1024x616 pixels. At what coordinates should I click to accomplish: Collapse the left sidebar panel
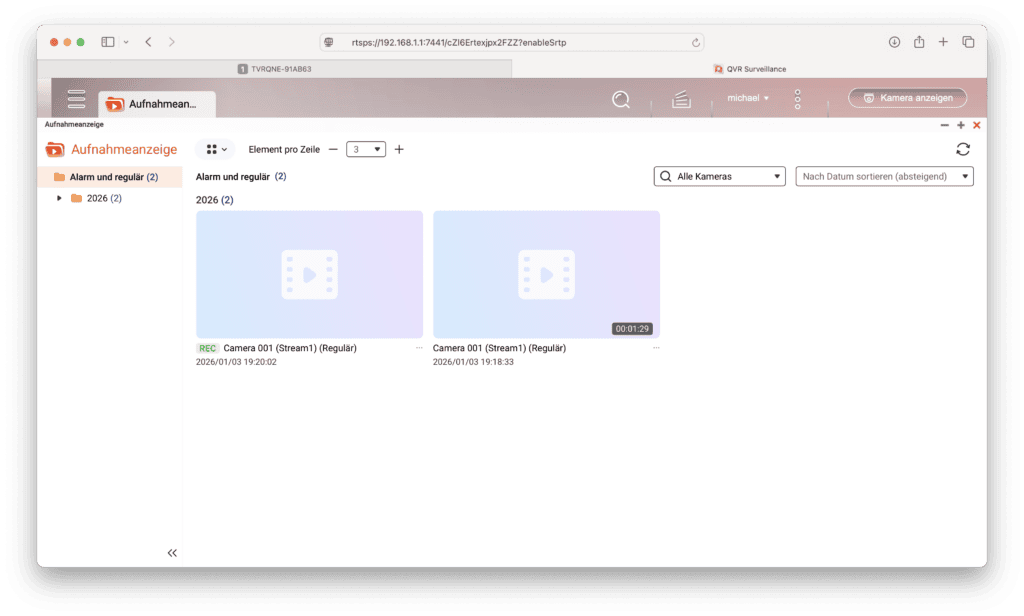tap(172, 552)
